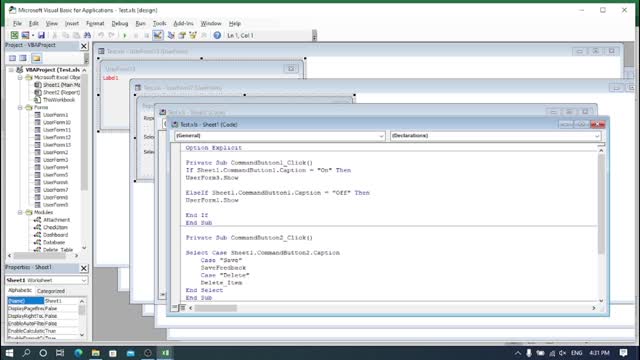Click the Find binoculars toolbar icon
The image size is (640, 360).
87,36
